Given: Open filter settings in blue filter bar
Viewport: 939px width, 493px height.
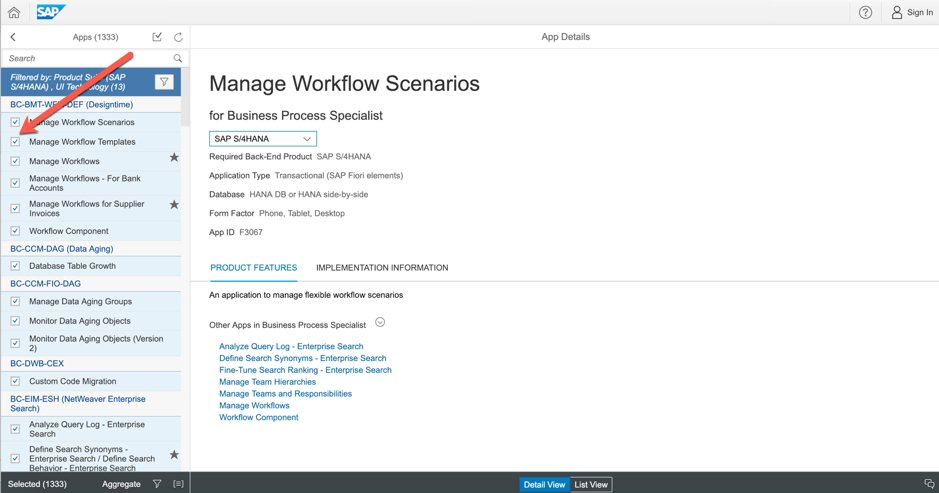Looking at the screenshot, I should pyautogui.click(x=164, y=82).
